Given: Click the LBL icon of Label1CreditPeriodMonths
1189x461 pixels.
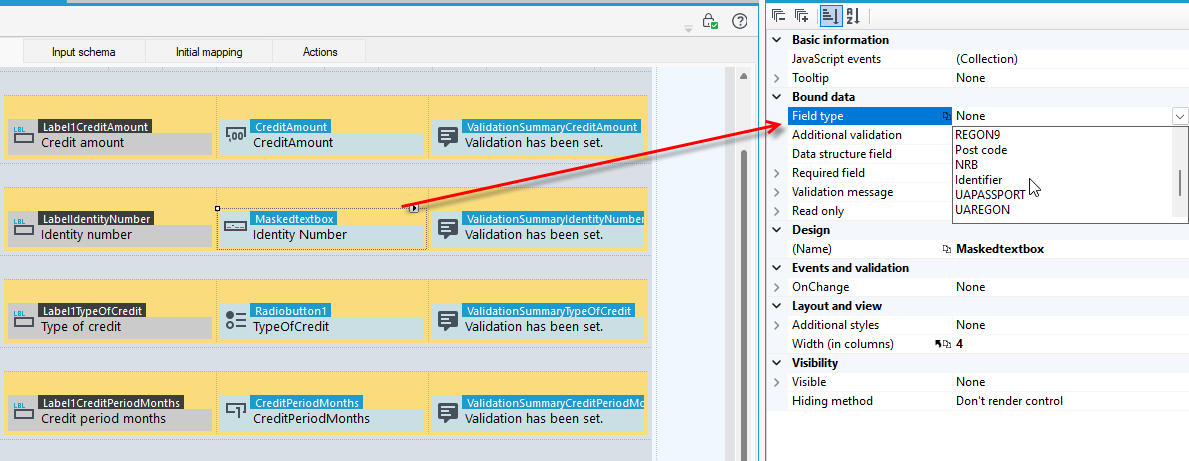Looking at the screenshot, I should point(24,412).
